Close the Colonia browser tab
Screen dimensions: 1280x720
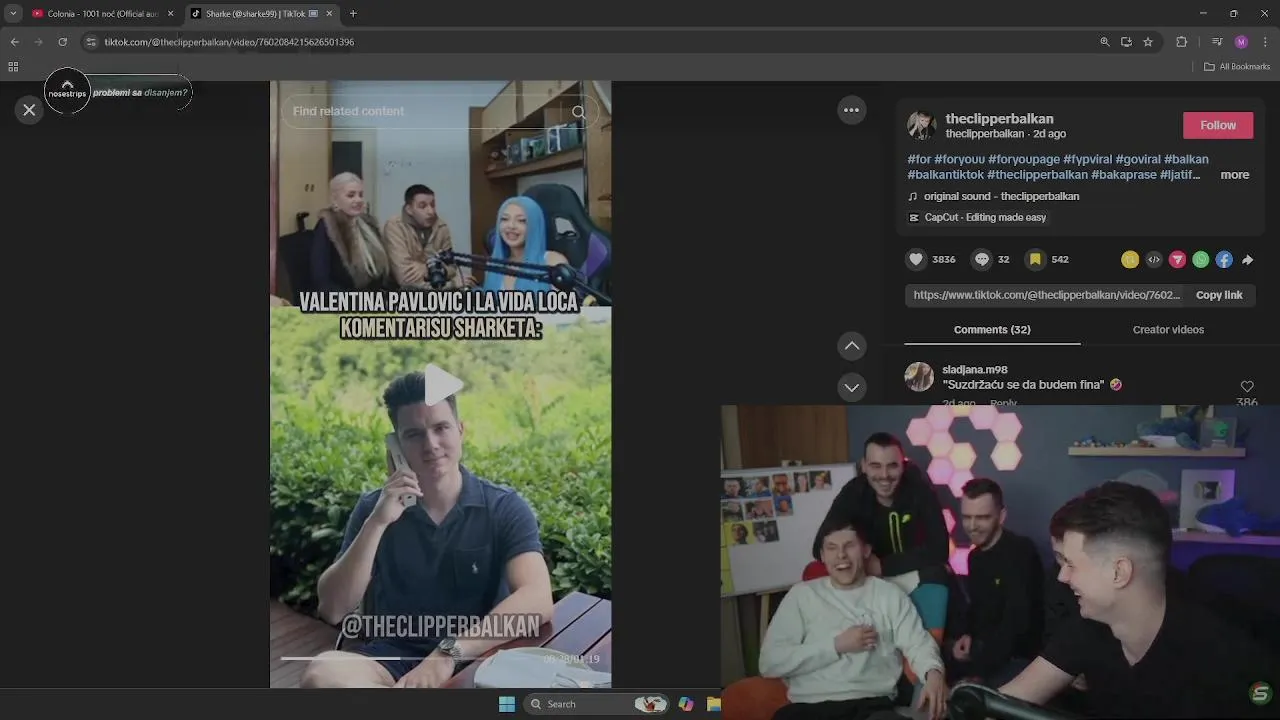pyautogui.click(x=170, y=14)
